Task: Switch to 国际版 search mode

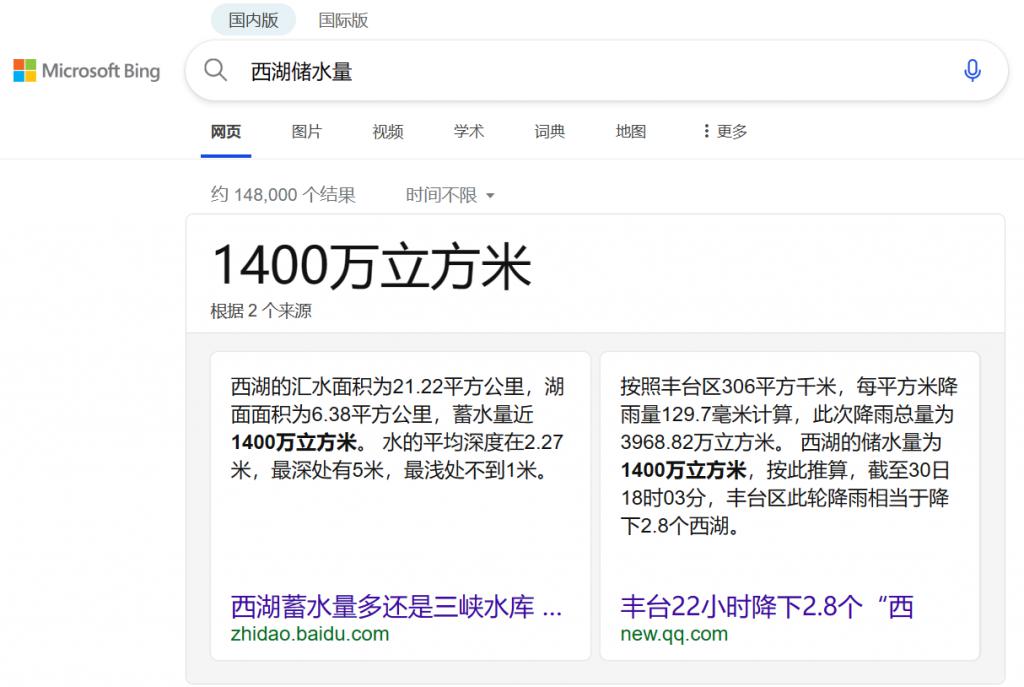Action: pyautogui.click(x=343, y=20)
